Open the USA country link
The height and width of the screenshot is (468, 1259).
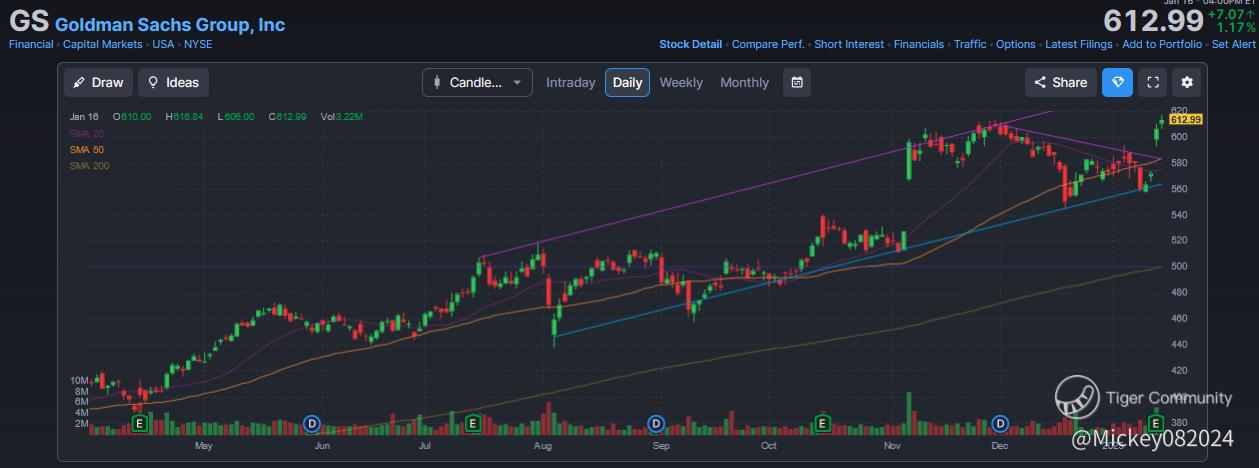coord(163,44)
